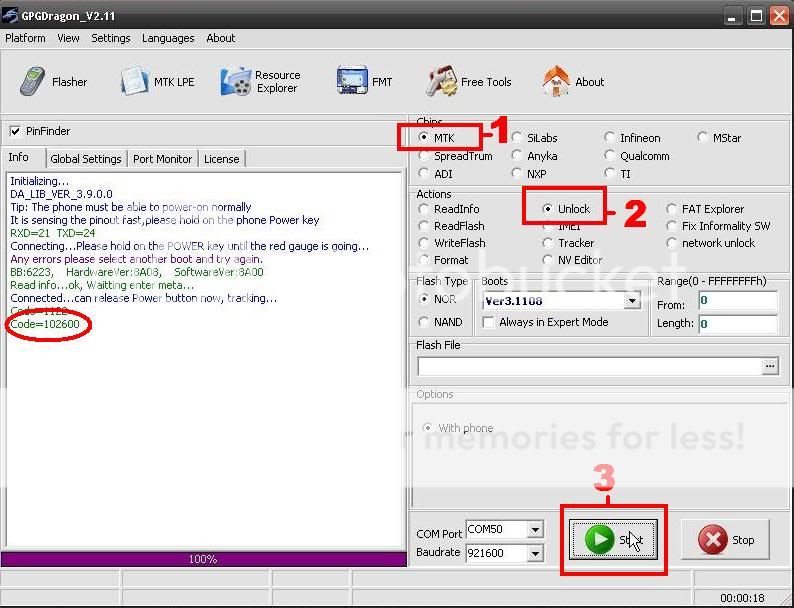This screenshot has width=794, height=608.
Task: Open Free Tools
Action: point(468,82)
